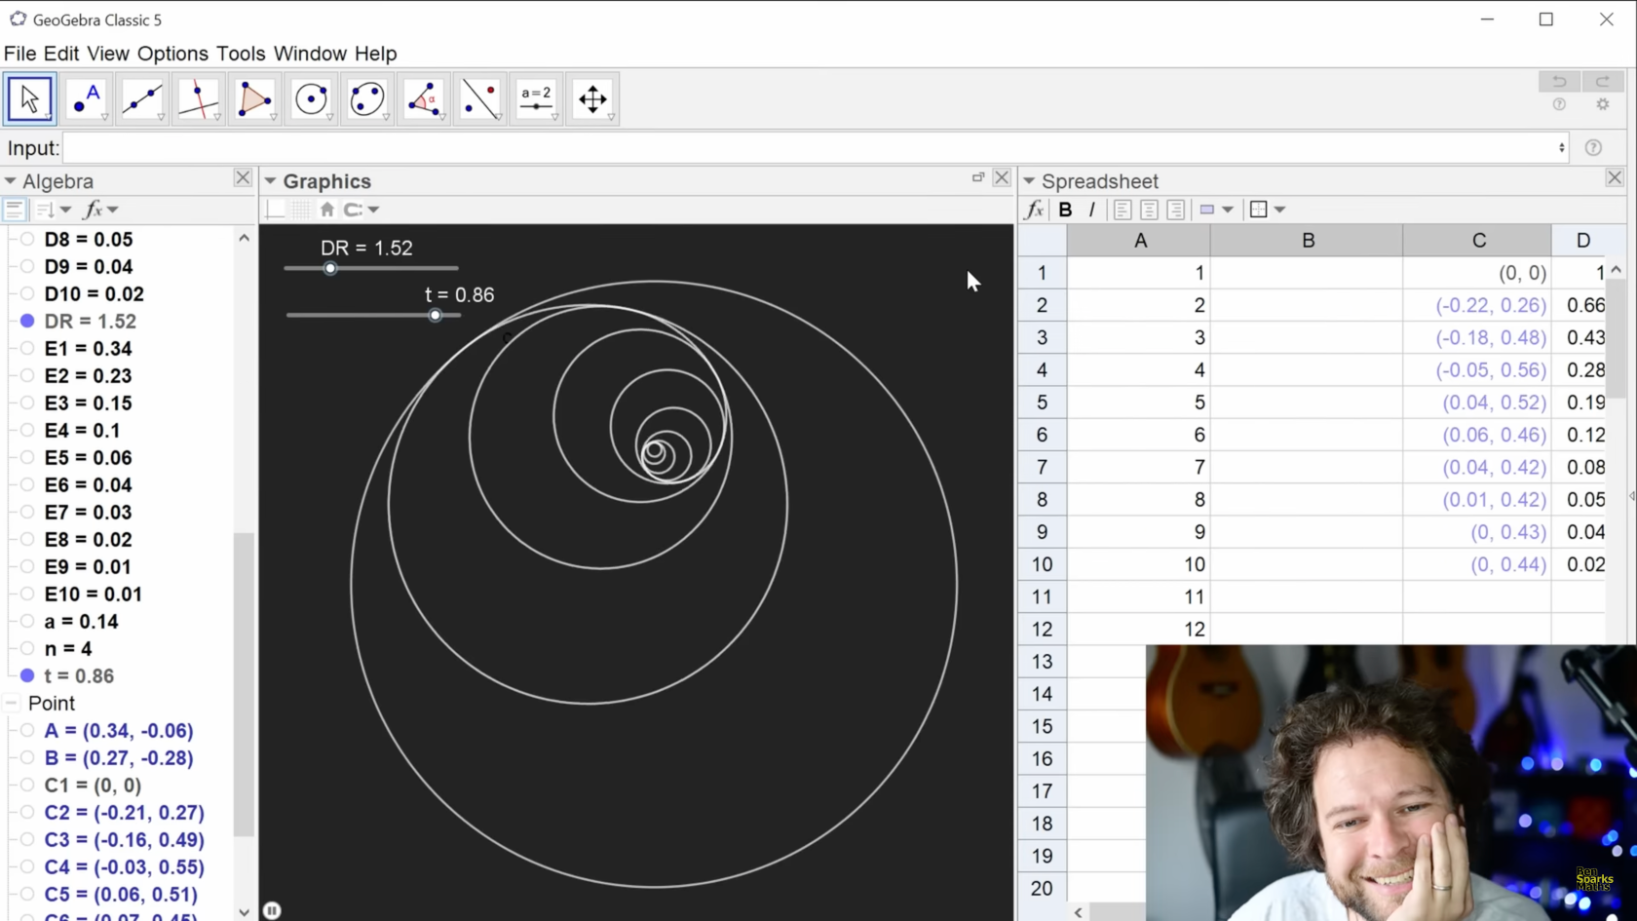Select the Move arrow tool

click(29, 99)
